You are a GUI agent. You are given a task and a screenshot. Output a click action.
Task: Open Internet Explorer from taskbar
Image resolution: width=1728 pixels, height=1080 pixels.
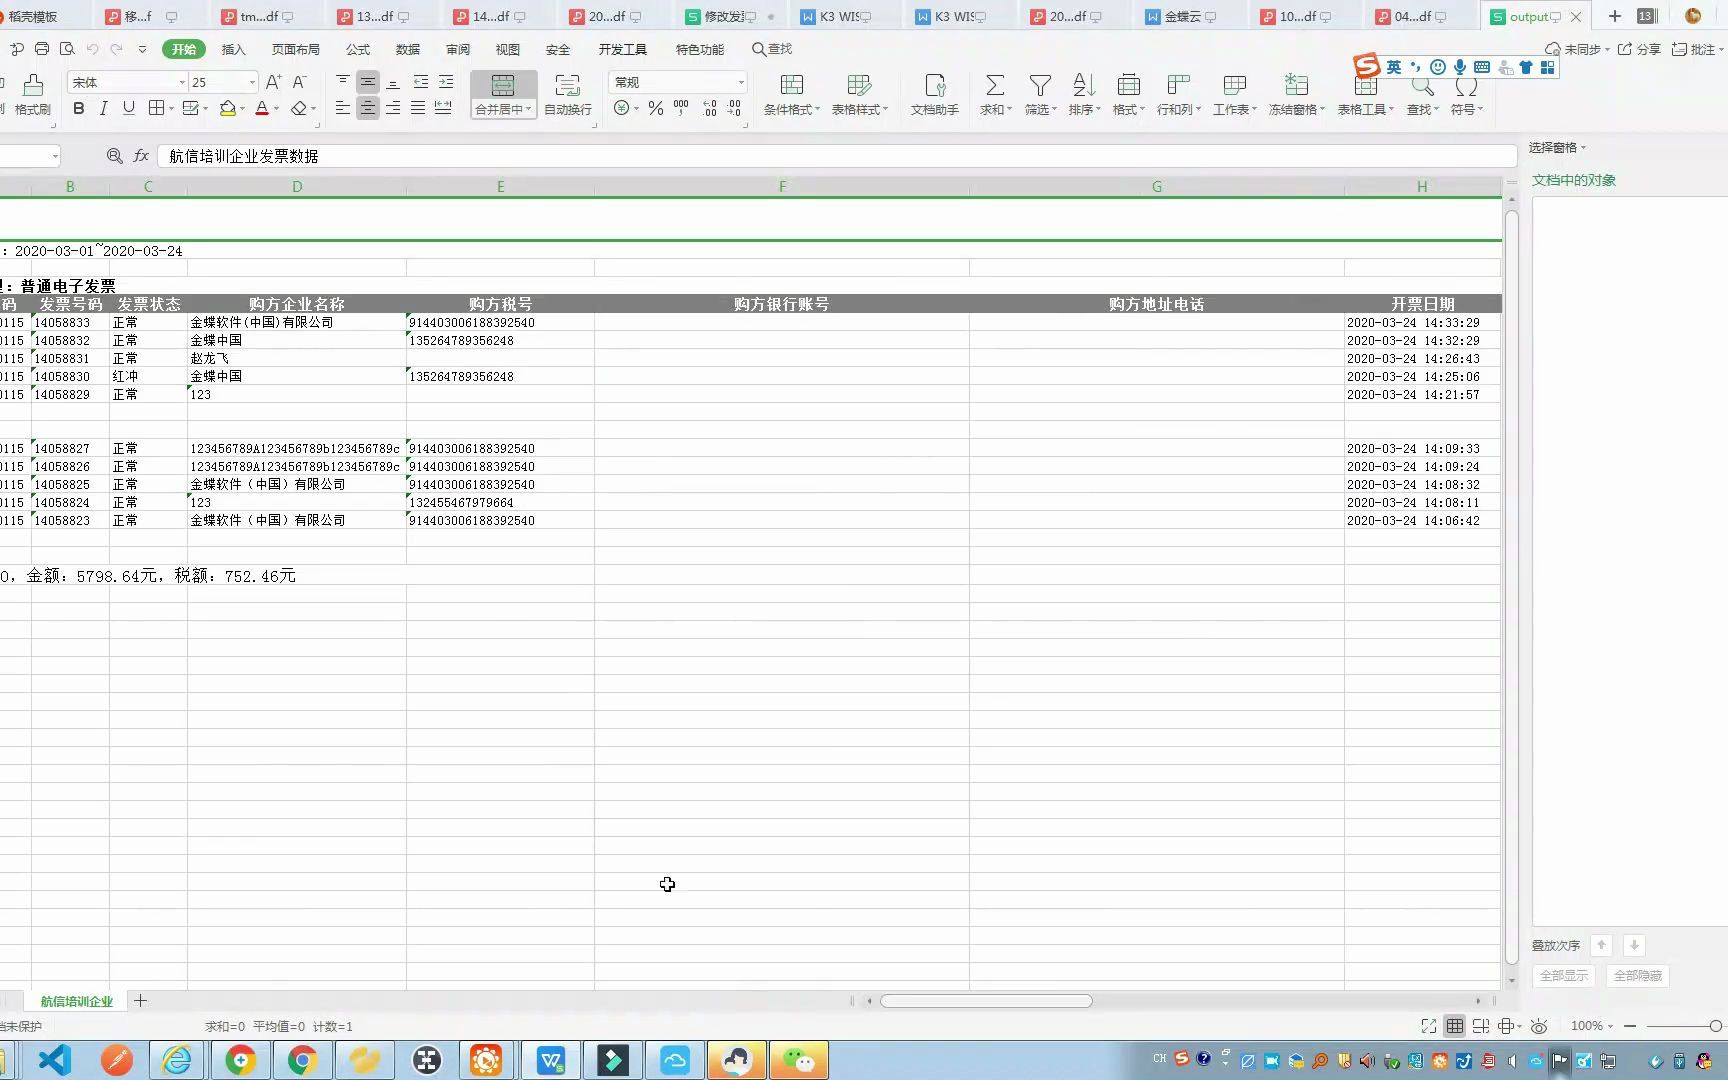click(177, 1060)
